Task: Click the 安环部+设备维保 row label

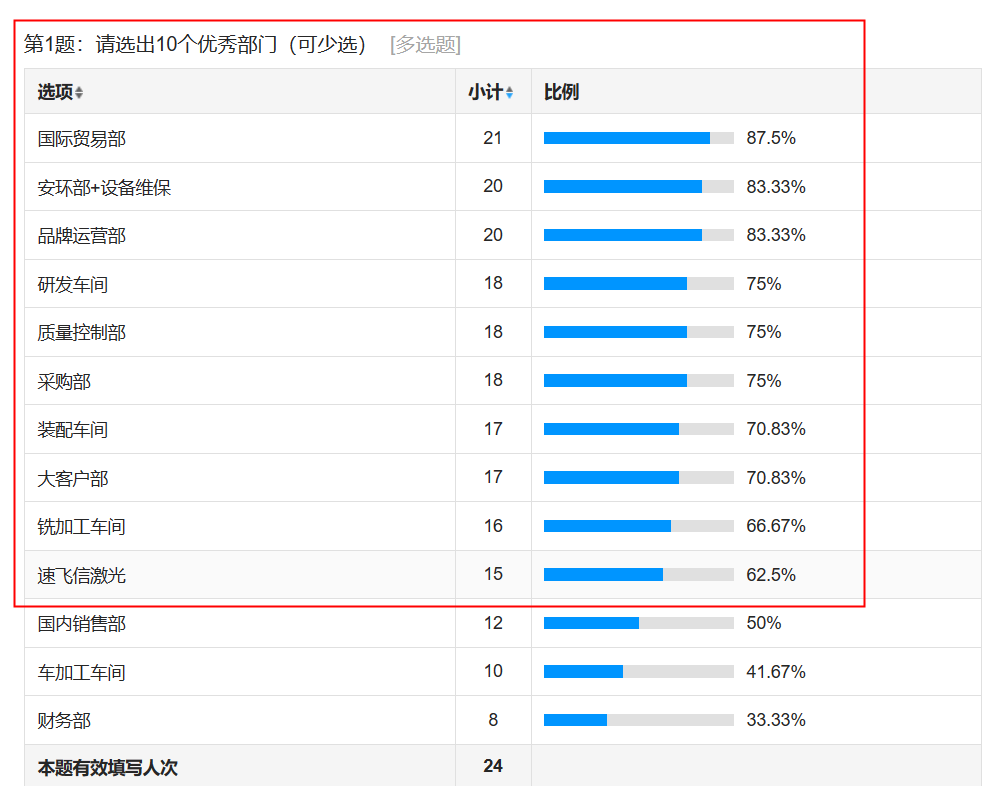Action: [x=104, y=187]
